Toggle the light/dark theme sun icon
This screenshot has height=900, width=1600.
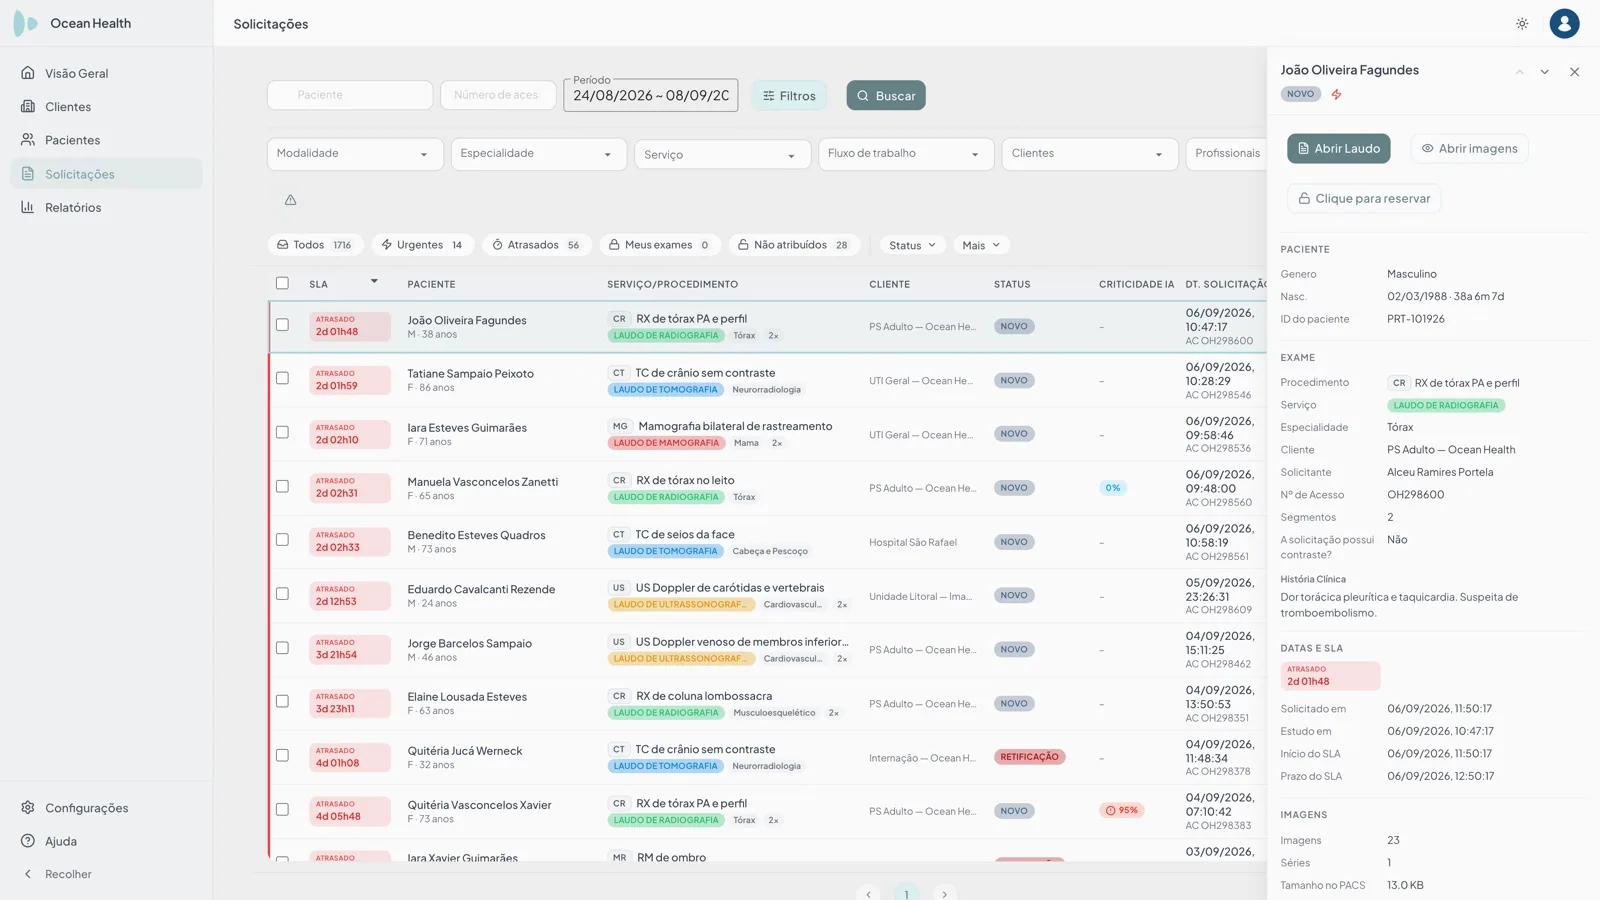1522,23
